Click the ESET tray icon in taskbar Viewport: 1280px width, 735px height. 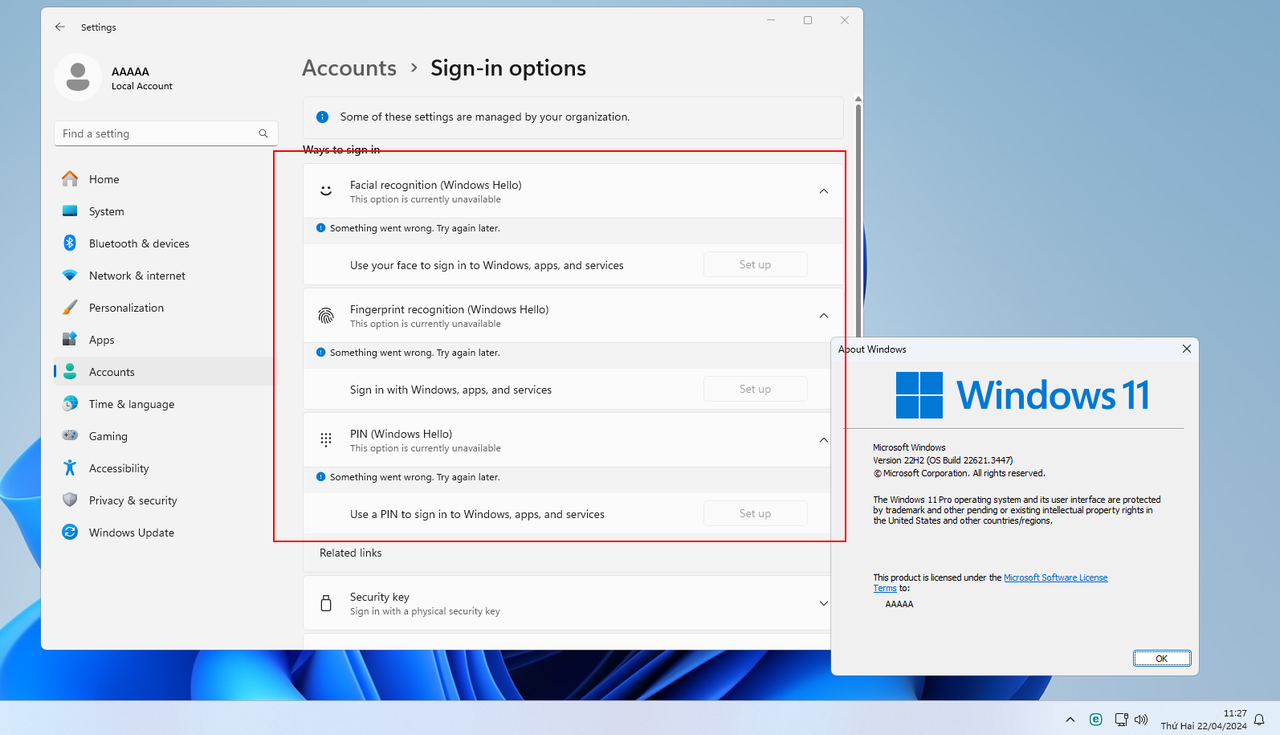pyautogui.click(x=1096, y=719)
